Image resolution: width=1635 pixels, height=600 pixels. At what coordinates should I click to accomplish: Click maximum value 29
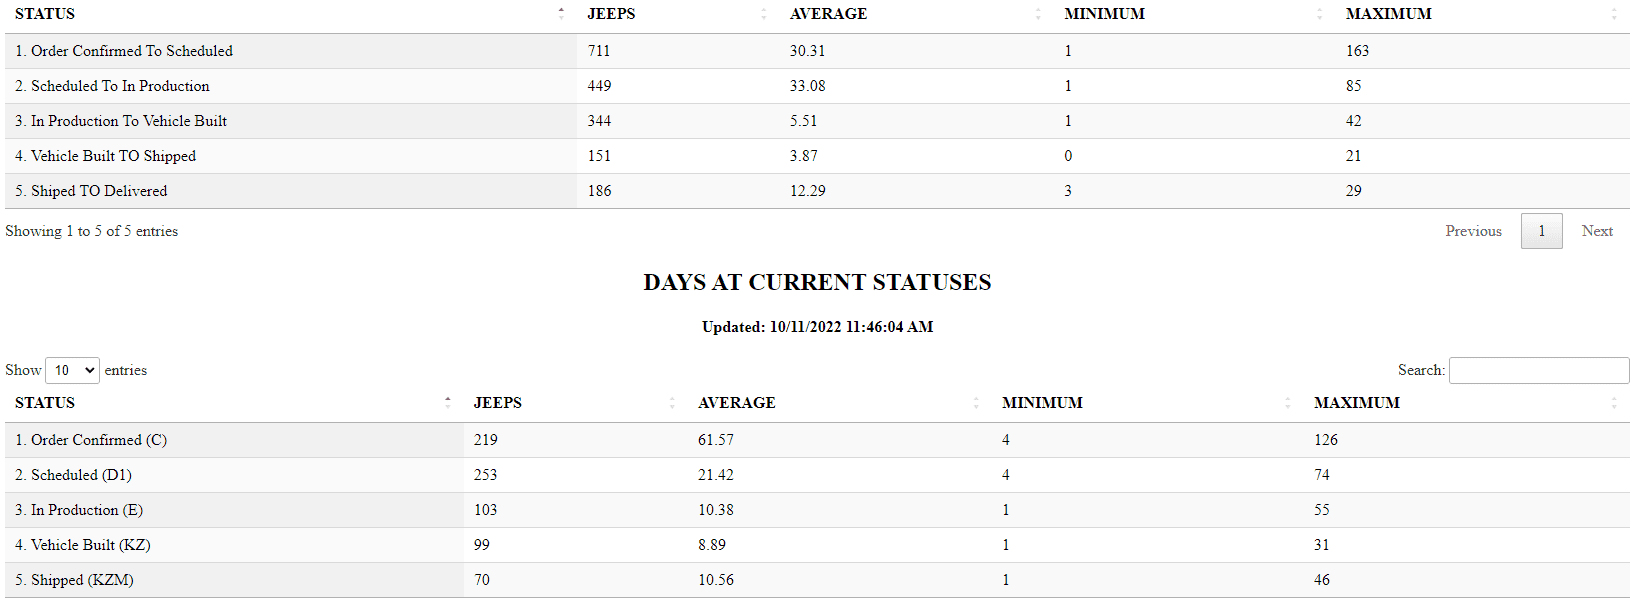[x=1353, y=191]
